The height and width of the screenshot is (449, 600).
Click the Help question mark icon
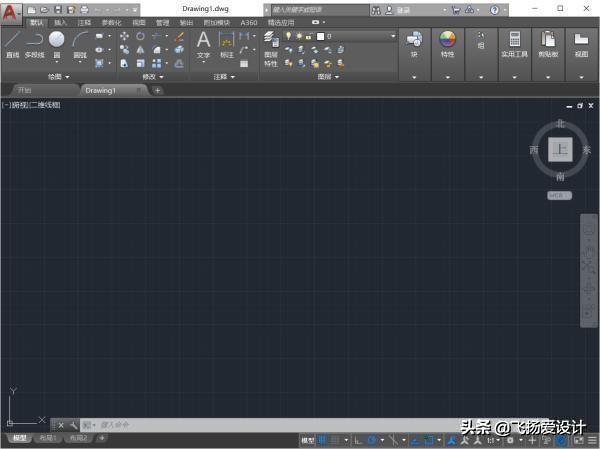tap(494, 10)
